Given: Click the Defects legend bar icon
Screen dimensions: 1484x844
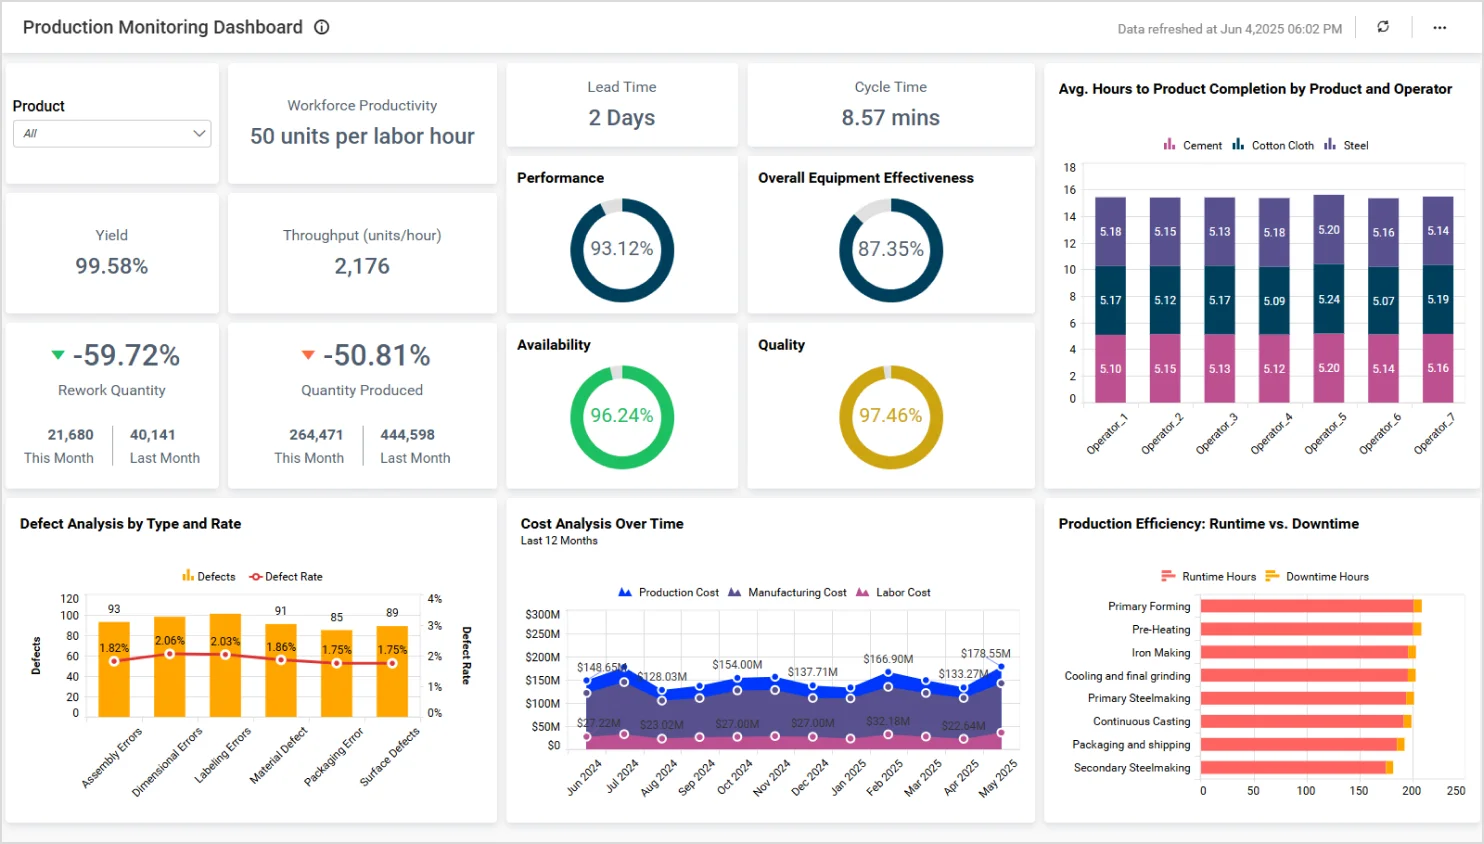Looking at the screenshot, I should tap(187, 576).
